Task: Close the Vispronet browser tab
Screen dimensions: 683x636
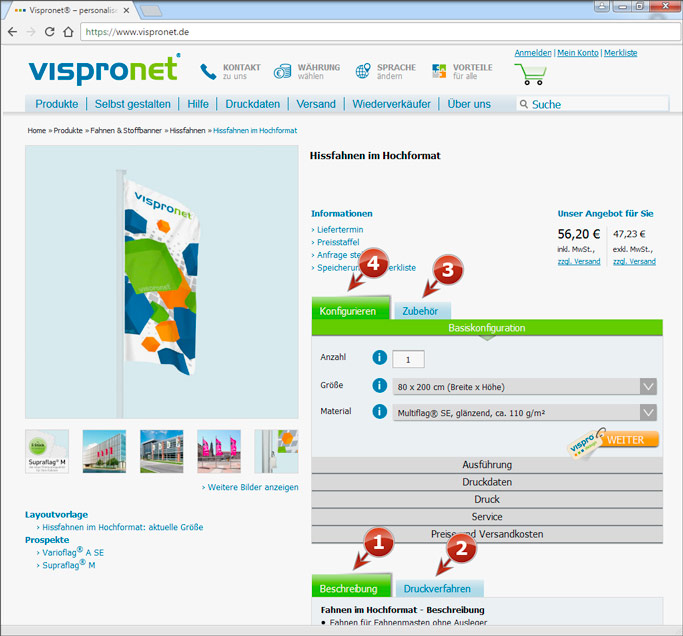Action: point(126,10)
